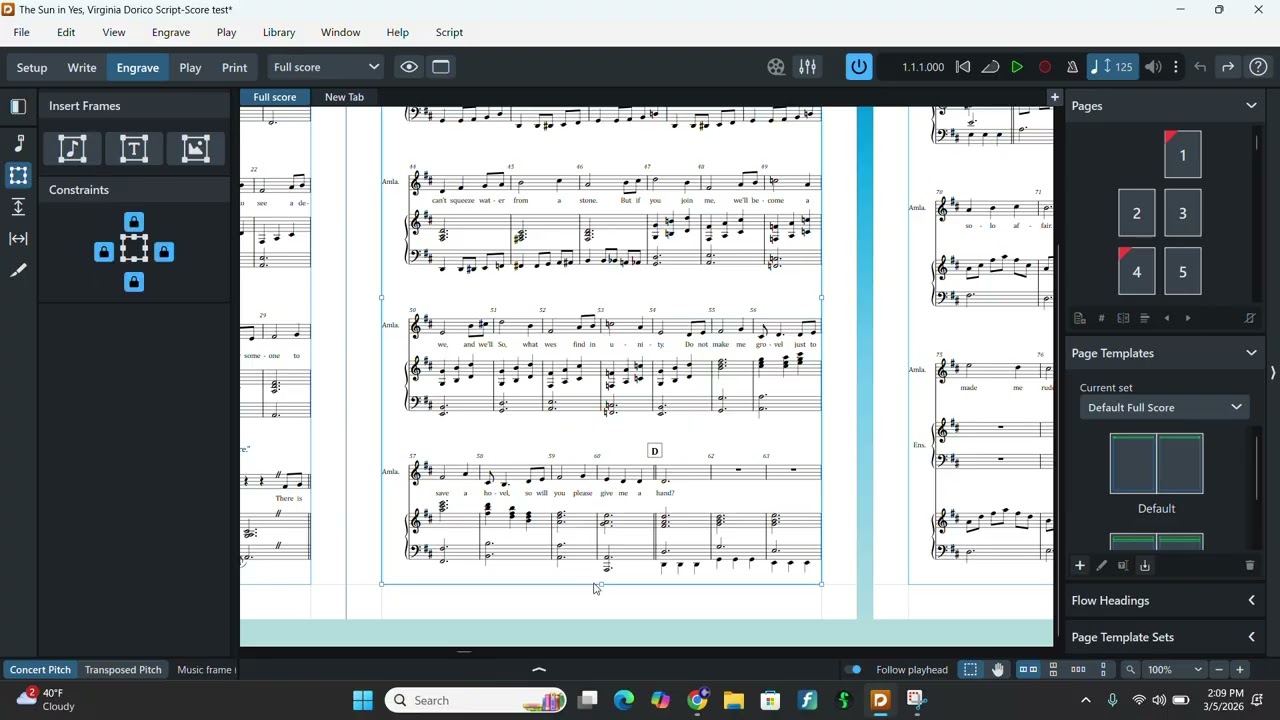This screenshot has height=720, width=1280.
Task: Toggle the top constraint lock
Action: pyautogui.click(x=134, y=222)
